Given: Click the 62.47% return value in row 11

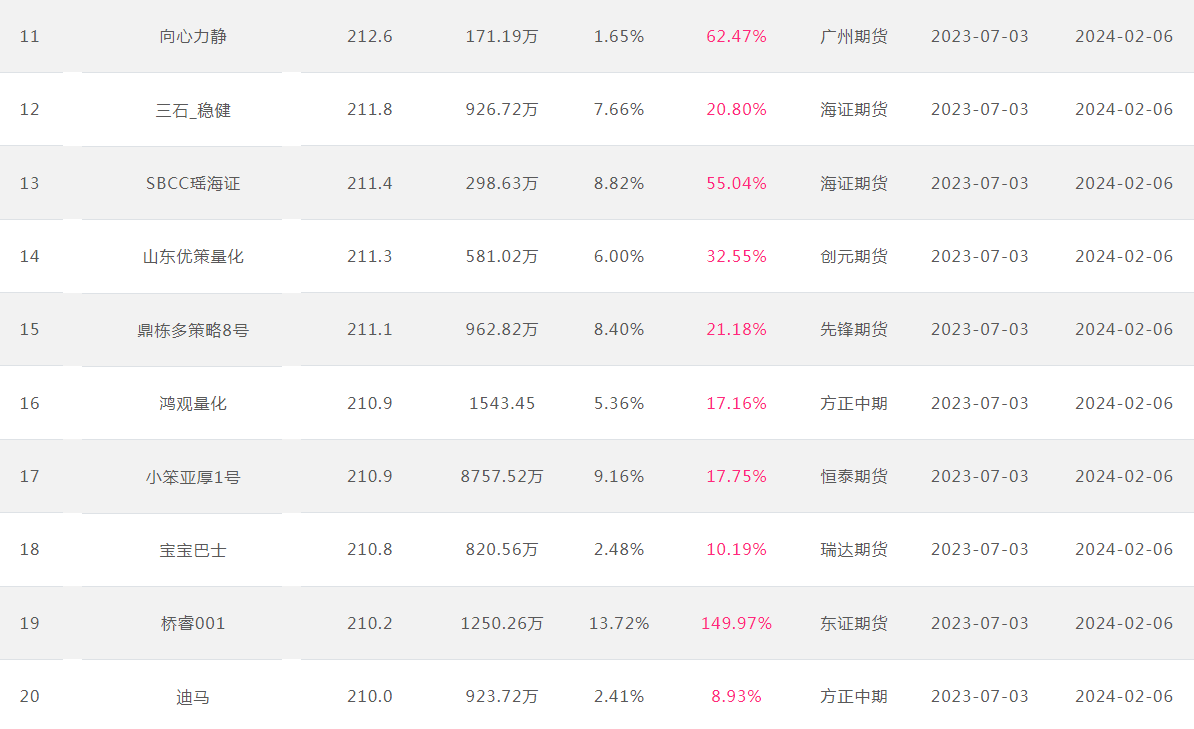Looking at the screenshot, I should click(736, 37).
